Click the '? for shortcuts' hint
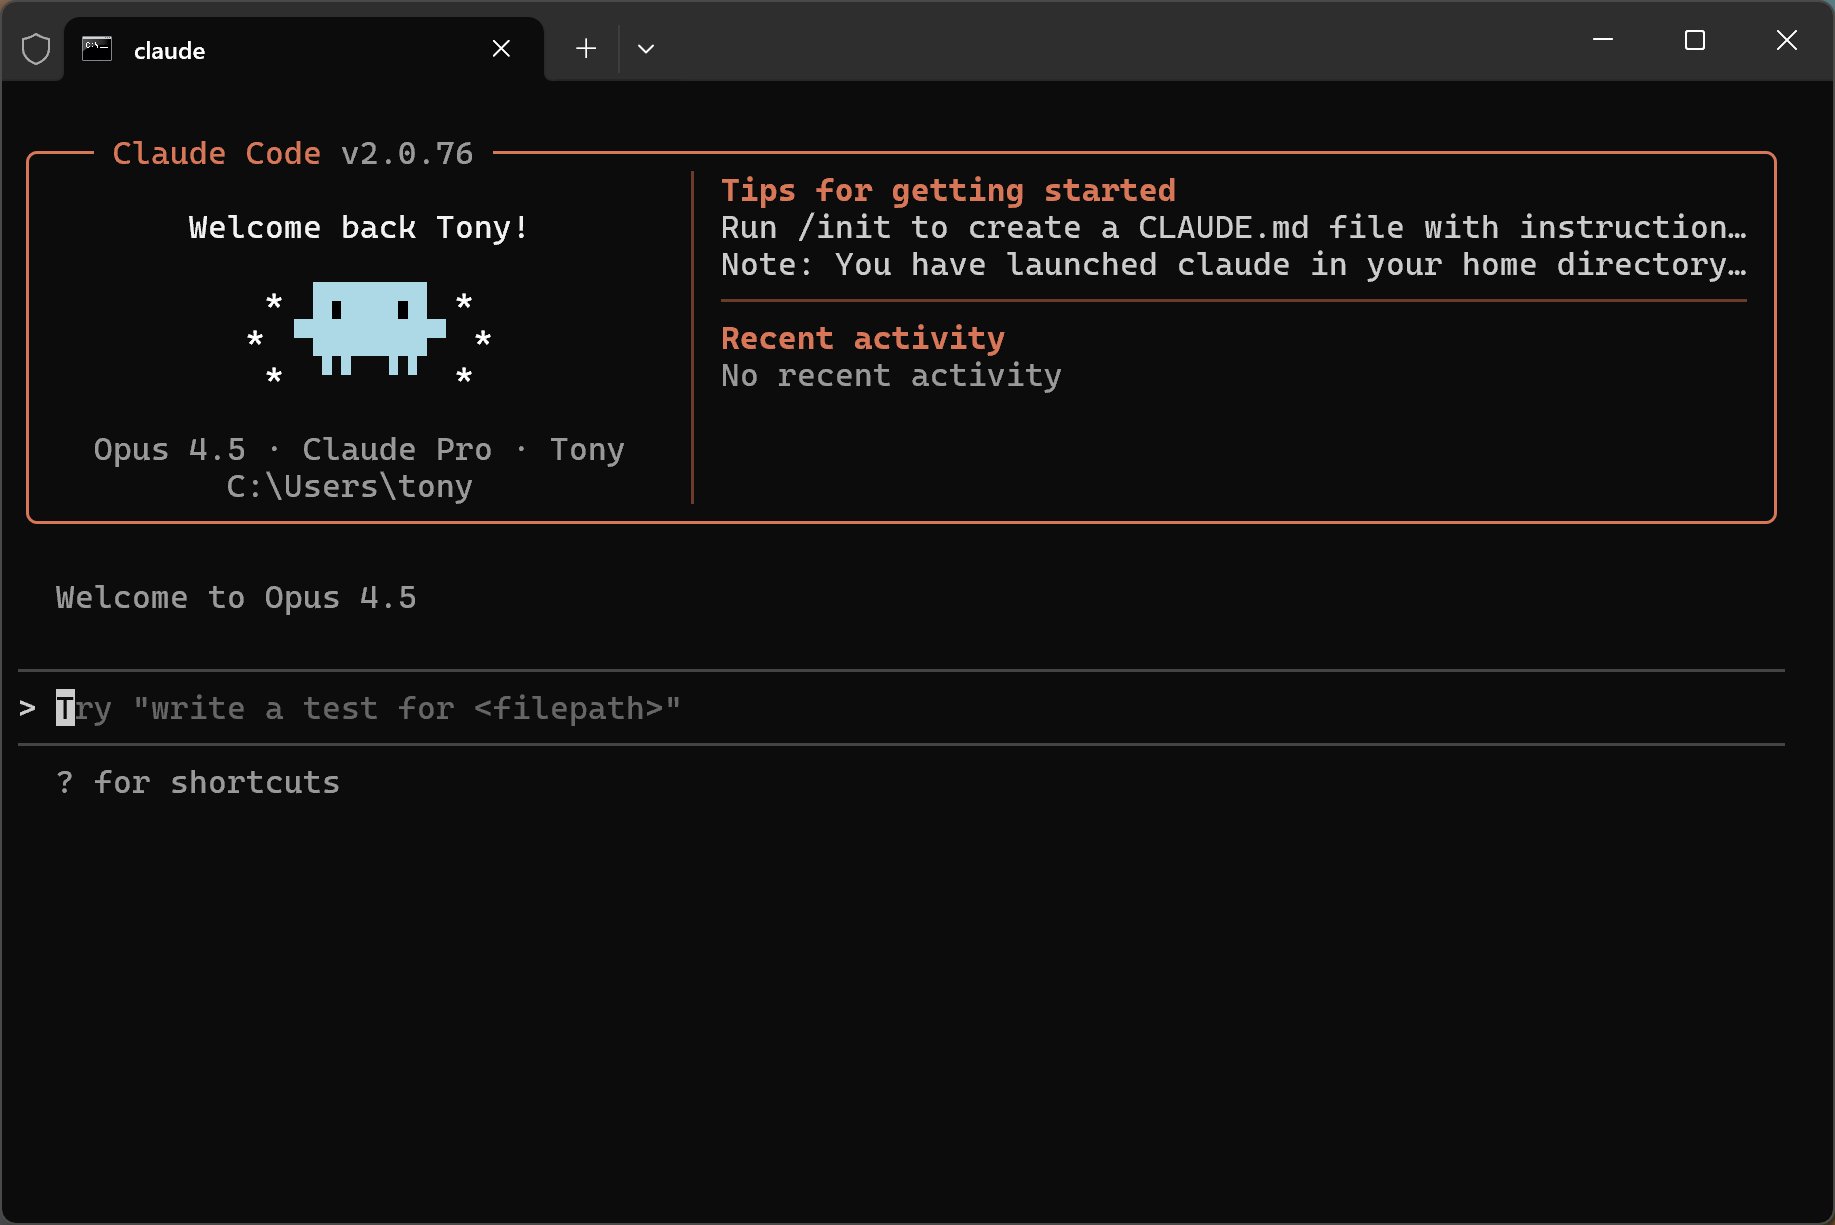Screen dimensions: 1835x1225 coord(198,782)
